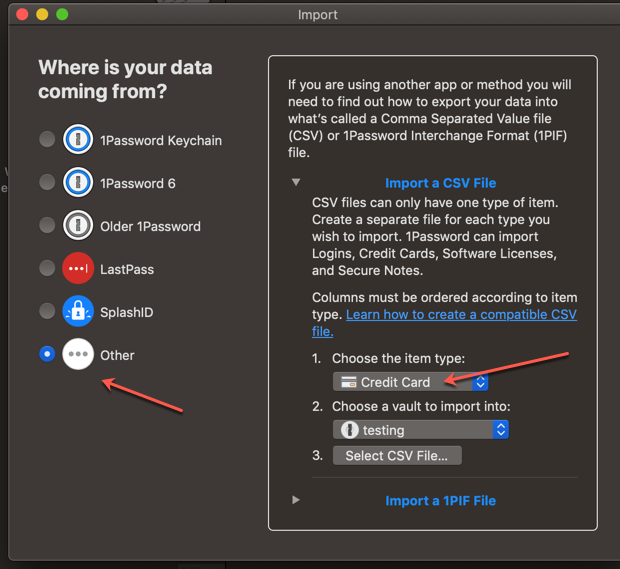Open the Credit Card item type dropdown
This screenshot has height=569, width=620.
(410, 382)
